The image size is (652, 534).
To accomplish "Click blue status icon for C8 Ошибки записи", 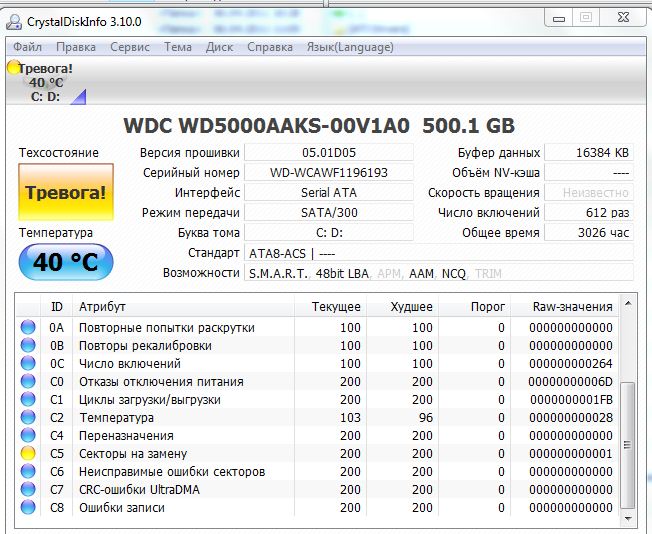I will tap(28, 507).
